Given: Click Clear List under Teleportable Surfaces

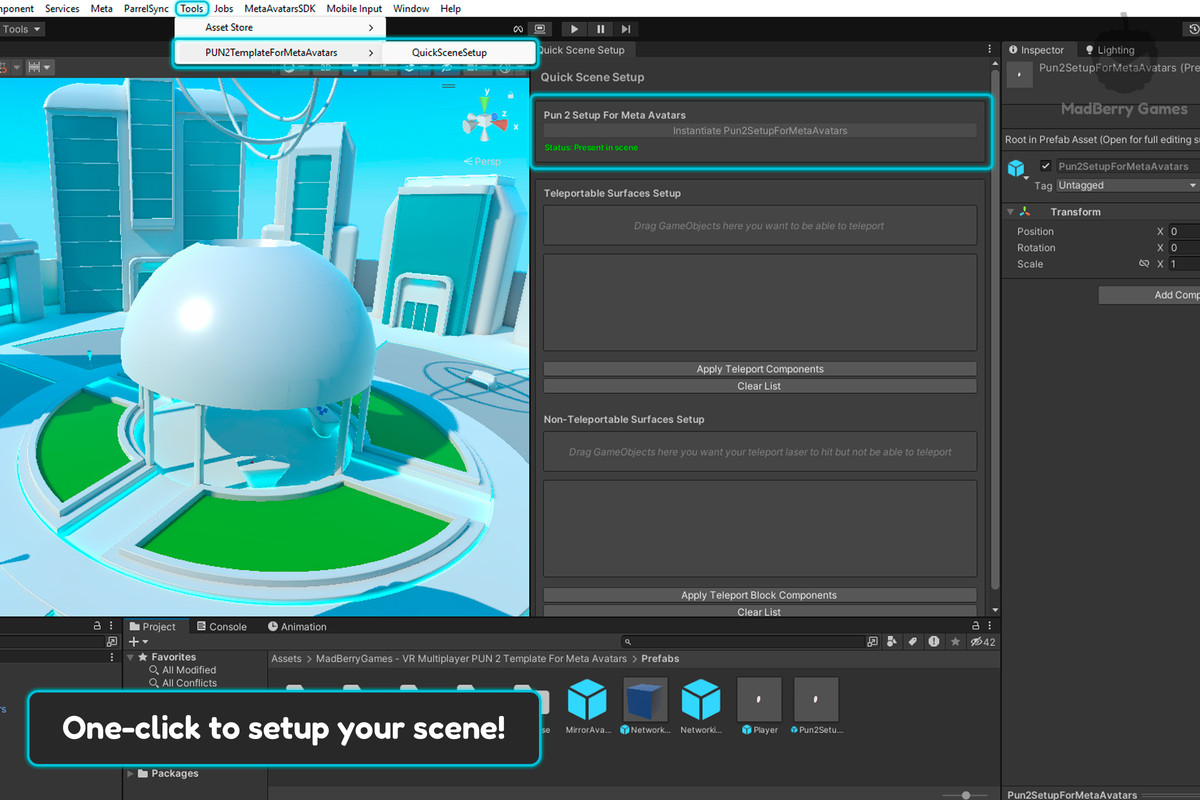Looking at the screenshot, I should tap(760, 386).
